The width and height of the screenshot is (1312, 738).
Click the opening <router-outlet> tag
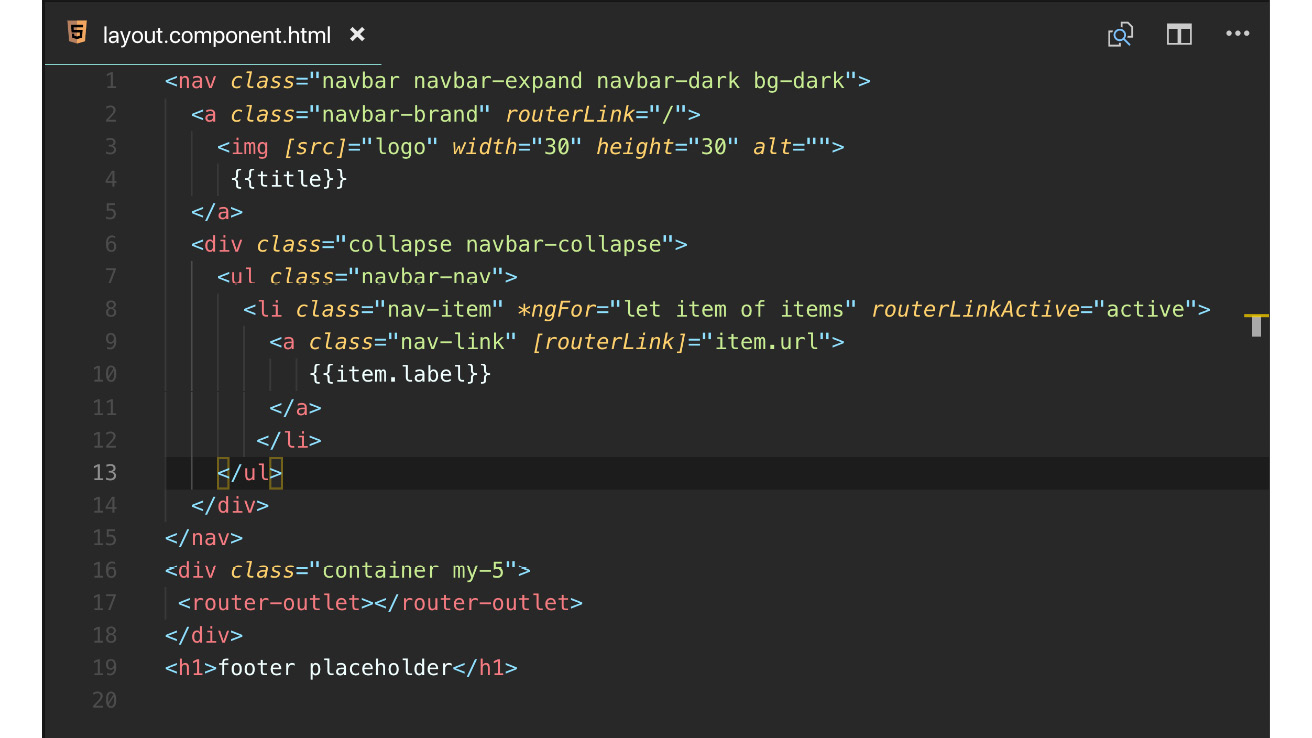[x=275, y=602]
